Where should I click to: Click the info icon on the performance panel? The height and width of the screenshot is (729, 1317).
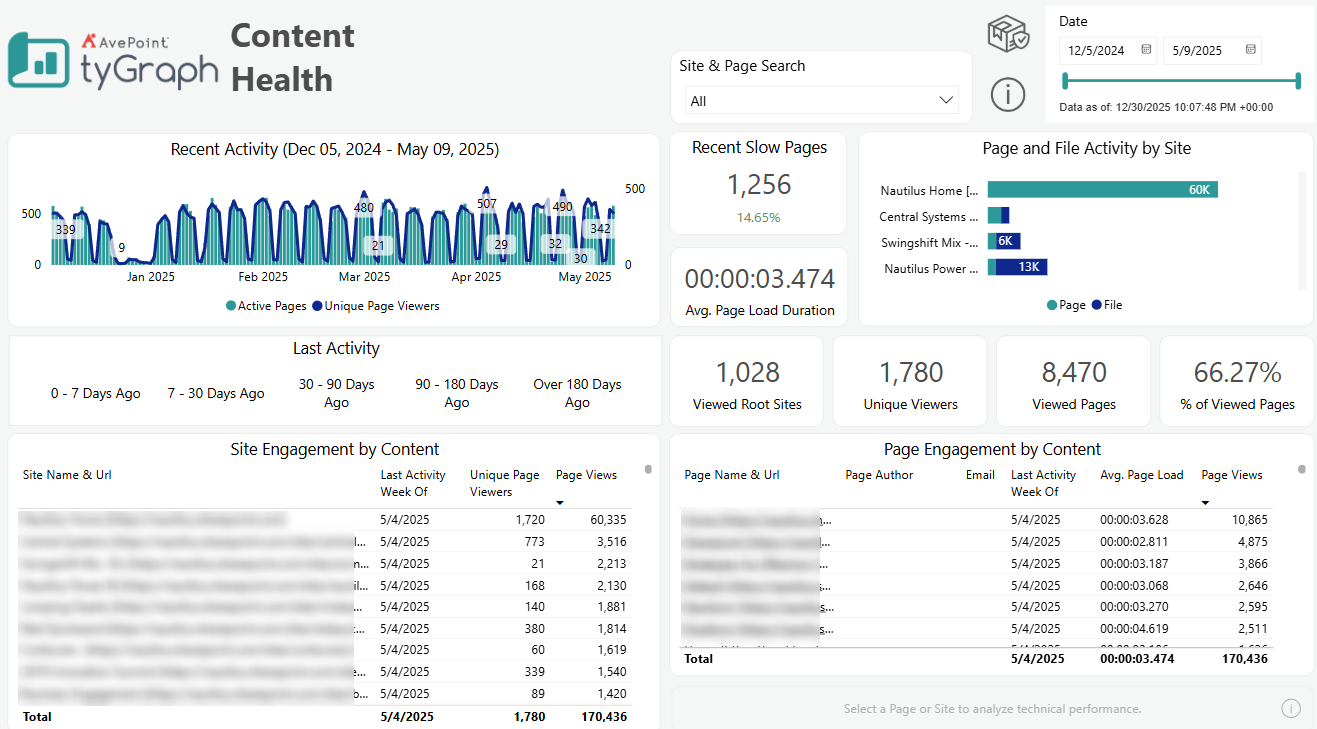pyautogui.click(x=1290, y=708)
